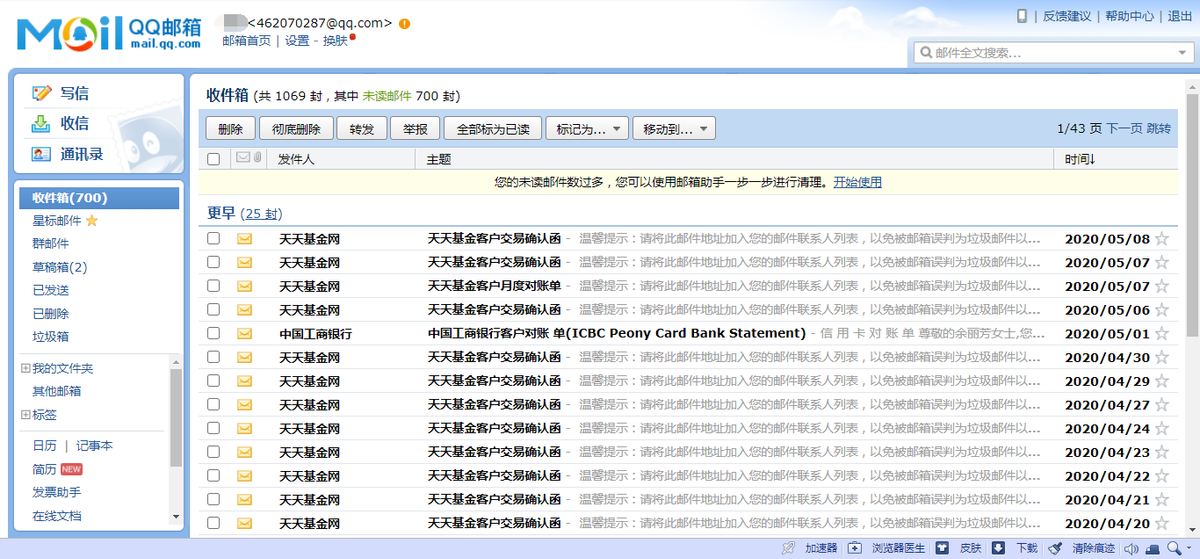This screenshot has height=559, width=1200.
Task: Open the 标记为... dropdown
Action: [588, 129]
